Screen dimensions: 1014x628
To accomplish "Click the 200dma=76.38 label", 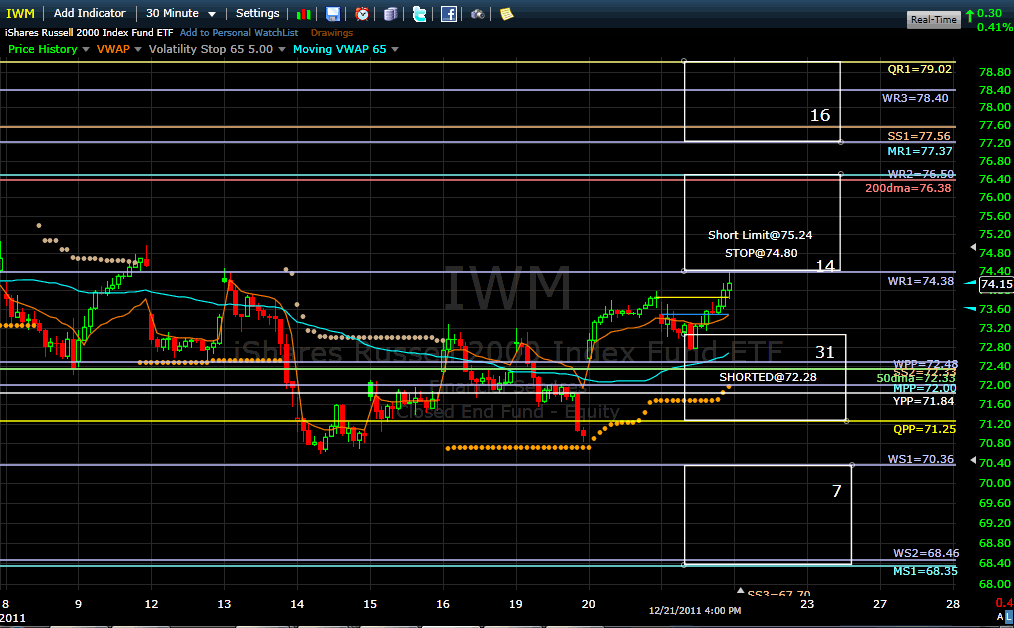I will [x=908, y=188].
